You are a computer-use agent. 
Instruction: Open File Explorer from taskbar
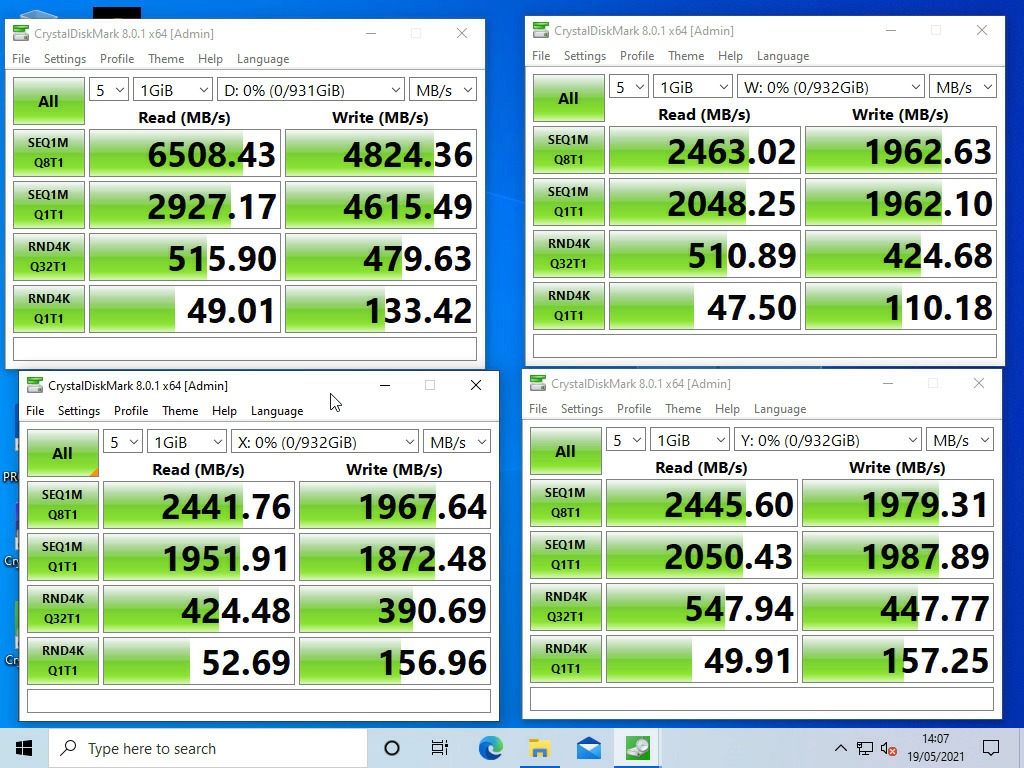[x=539, y=748]
